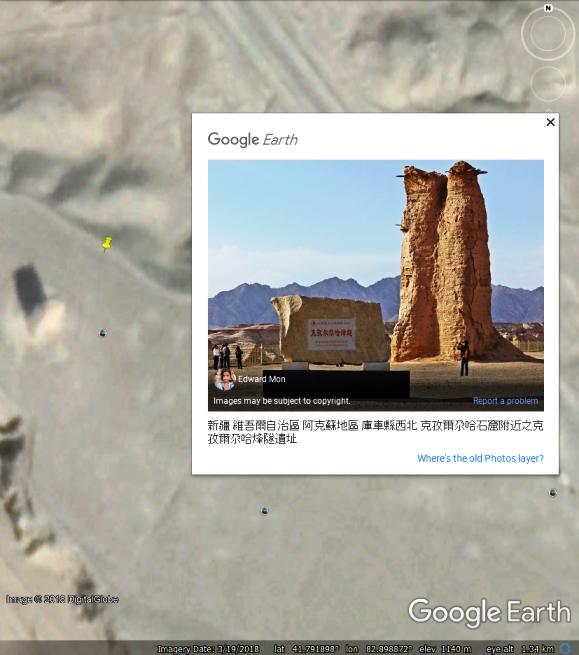Open the beacon tower photo thumbnail
The image size is (579, 655).
(376, 285)
